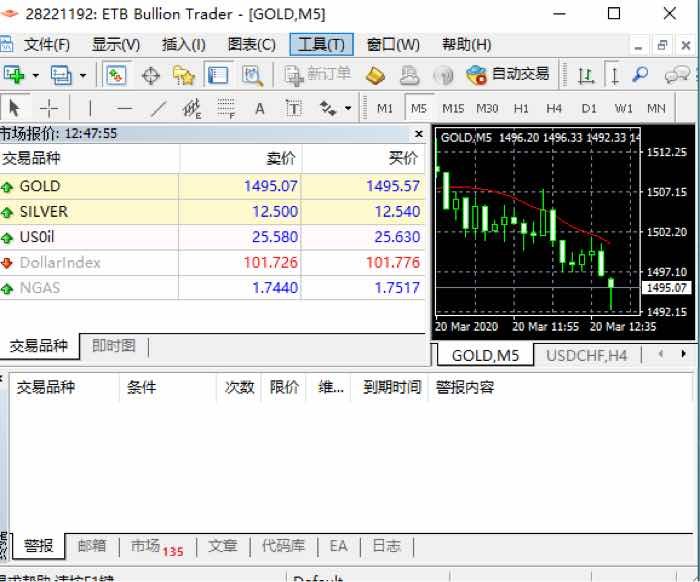Toggle Market Watch window button
Screen dimensions: 700x582
point(116,75)
